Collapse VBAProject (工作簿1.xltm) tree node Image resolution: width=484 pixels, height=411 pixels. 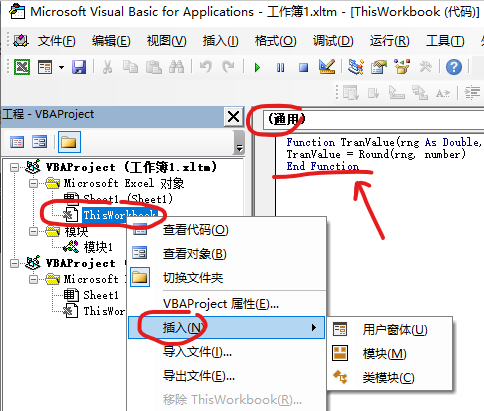[14, 167]
